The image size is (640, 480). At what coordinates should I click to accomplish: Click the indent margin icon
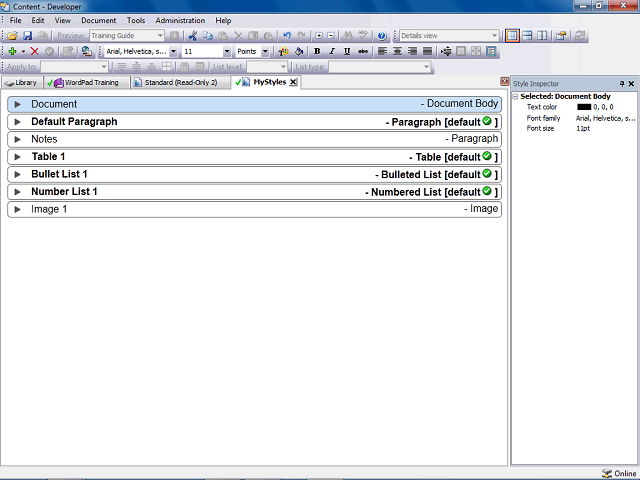446,51
